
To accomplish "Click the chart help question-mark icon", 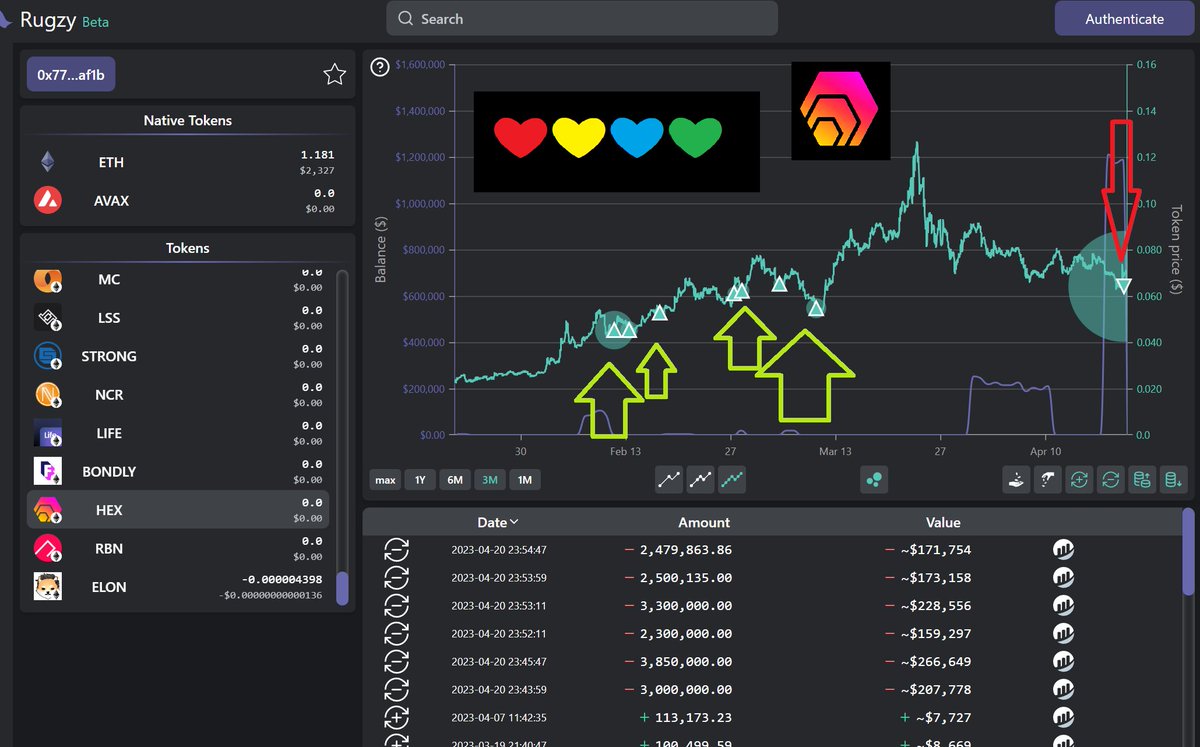I will coord(380,68).
